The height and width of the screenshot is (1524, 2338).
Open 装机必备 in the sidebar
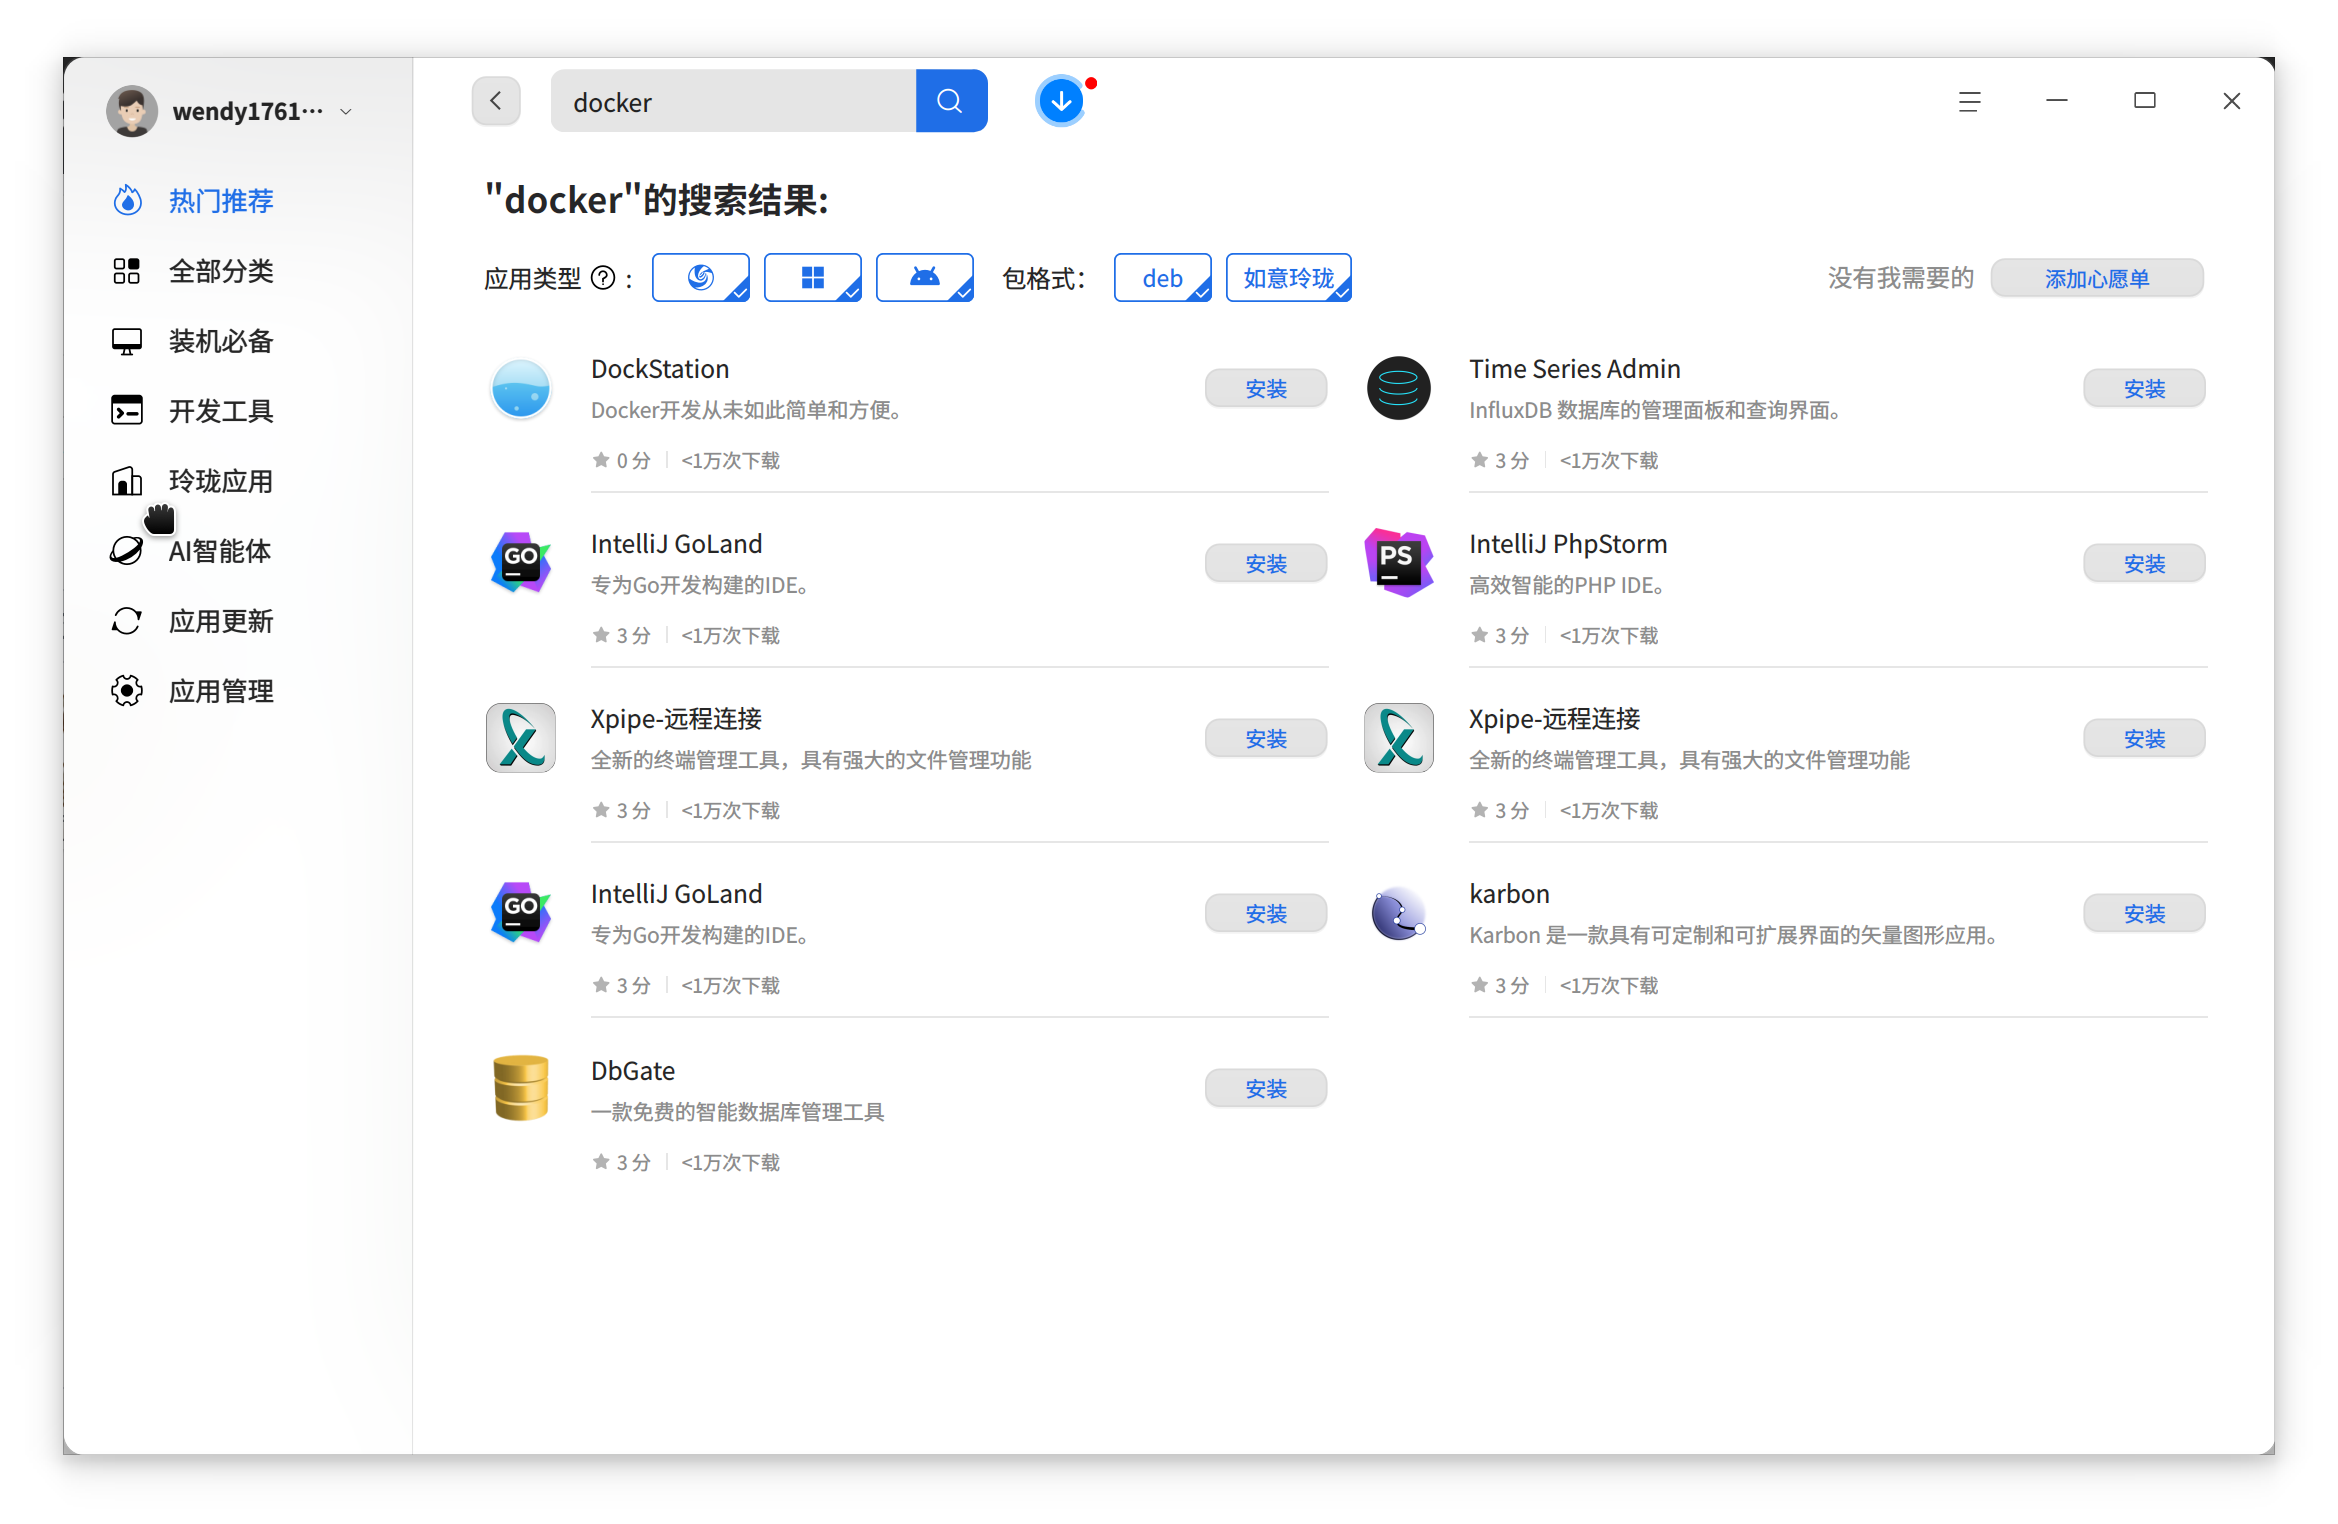pyautogui.click(x=222, y=341)
